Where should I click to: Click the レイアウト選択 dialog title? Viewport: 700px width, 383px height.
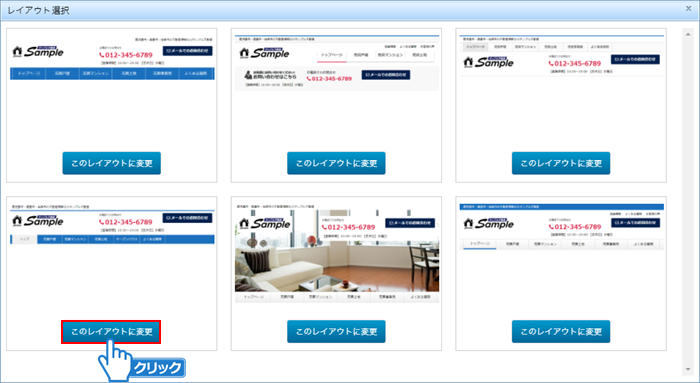point(38,10)
